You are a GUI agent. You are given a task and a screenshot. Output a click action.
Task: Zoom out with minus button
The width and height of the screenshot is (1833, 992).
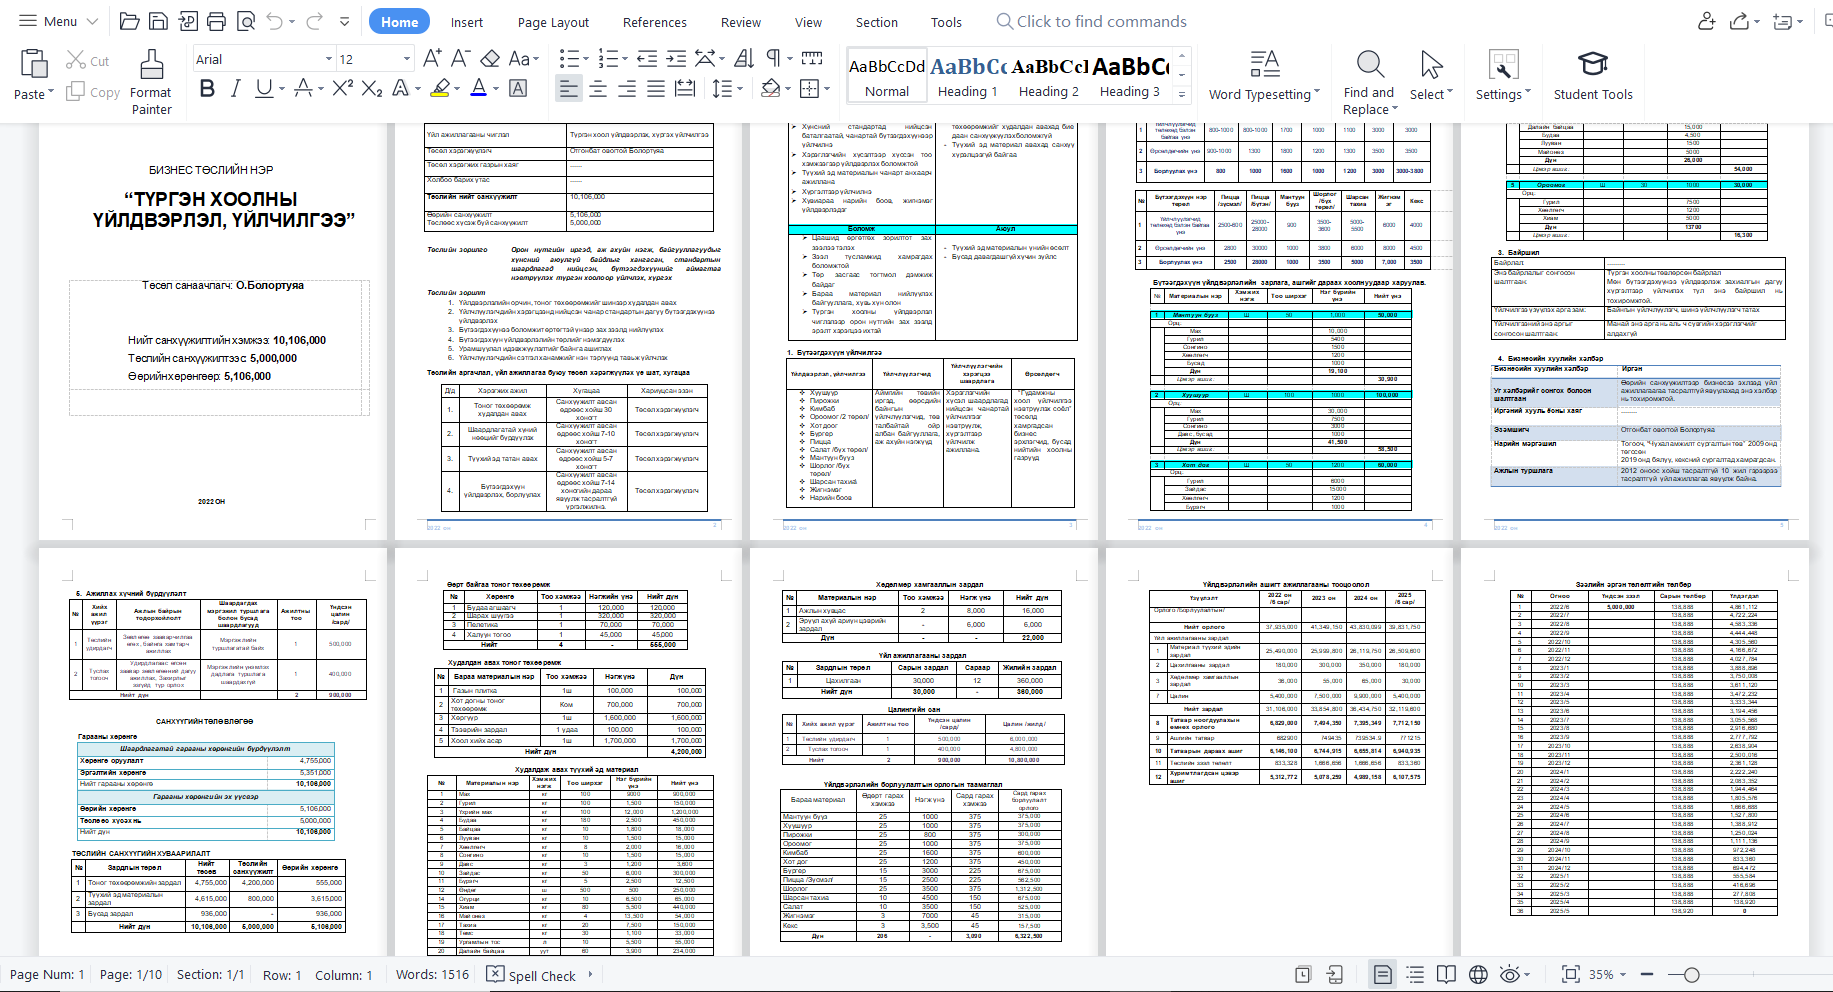pyautogui.click(x=1647, y=974)
